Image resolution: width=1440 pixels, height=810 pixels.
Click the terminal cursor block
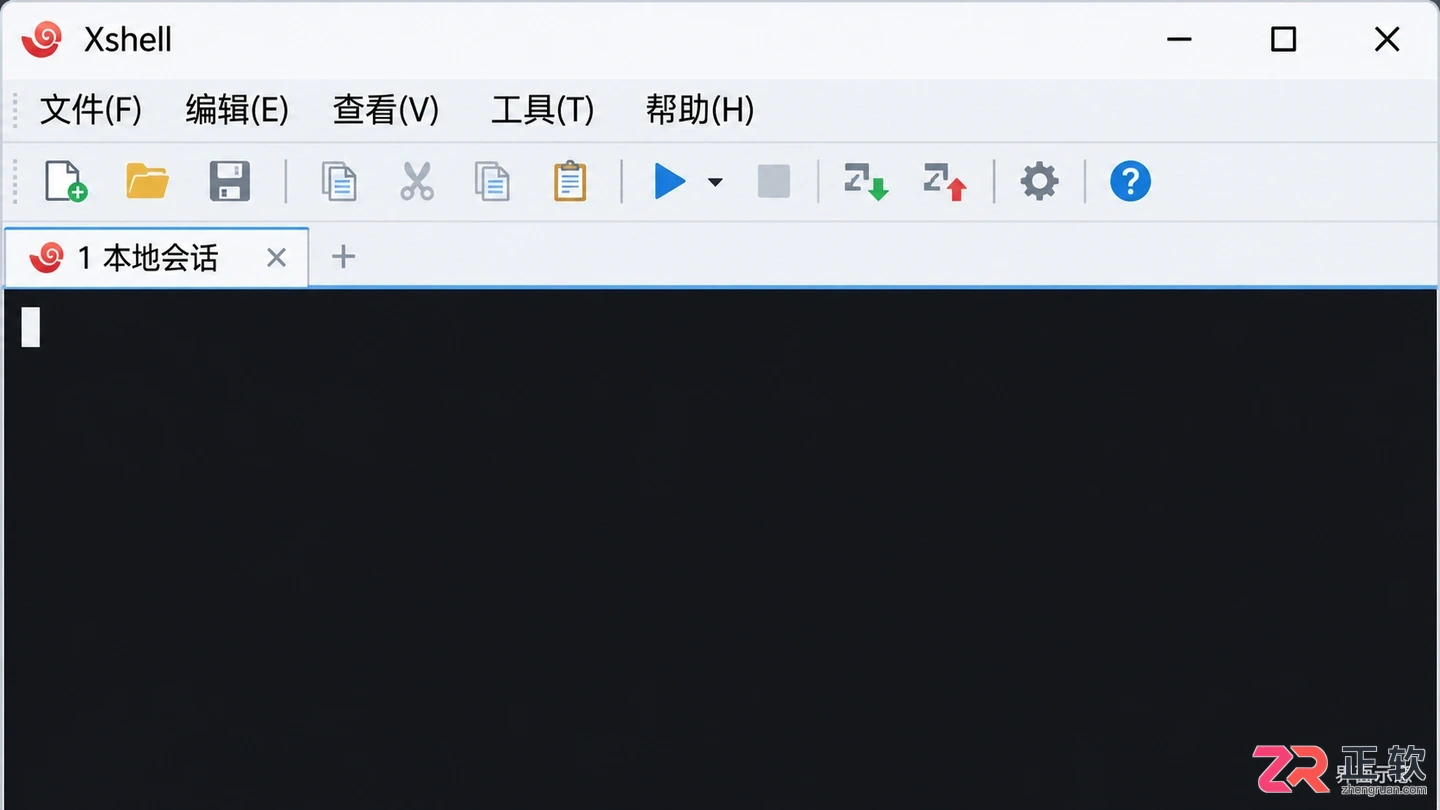pos(31,327)
